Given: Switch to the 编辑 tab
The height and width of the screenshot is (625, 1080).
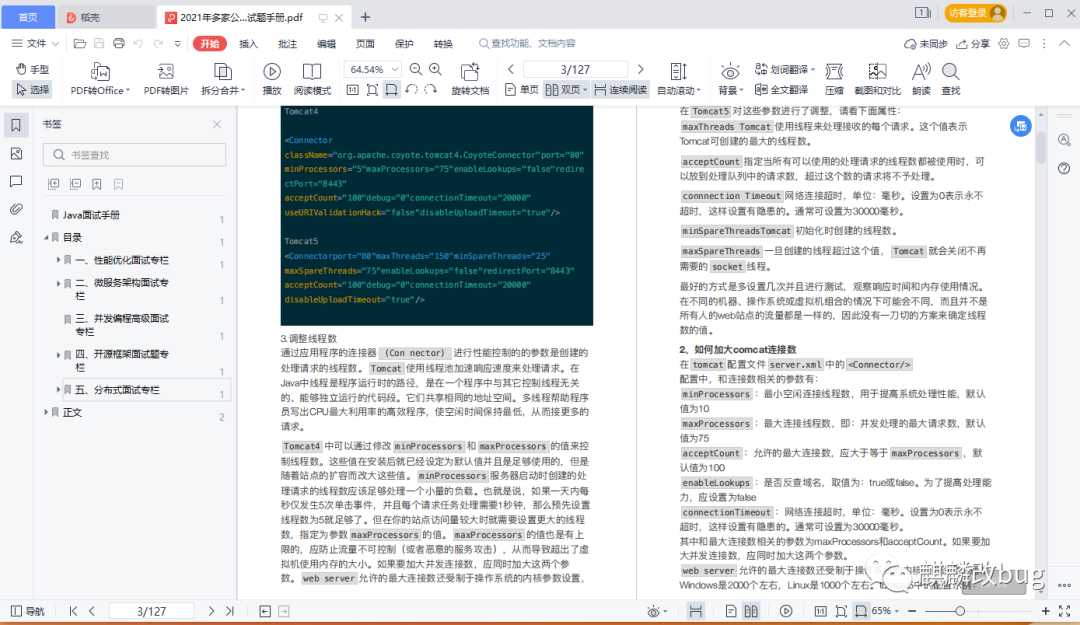Looking at the screenshot, I should (x=326, y=43).
